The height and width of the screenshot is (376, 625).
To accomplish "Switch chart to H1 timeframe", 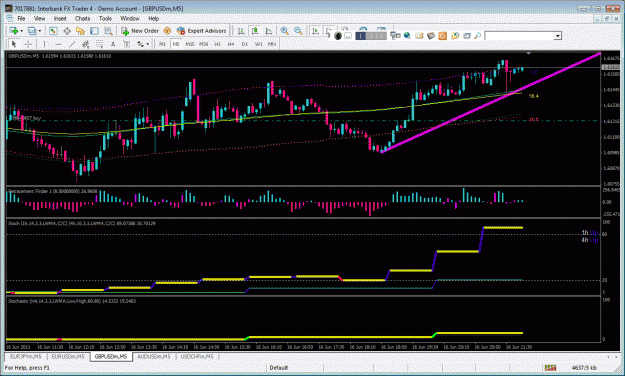I will [217, 44].
